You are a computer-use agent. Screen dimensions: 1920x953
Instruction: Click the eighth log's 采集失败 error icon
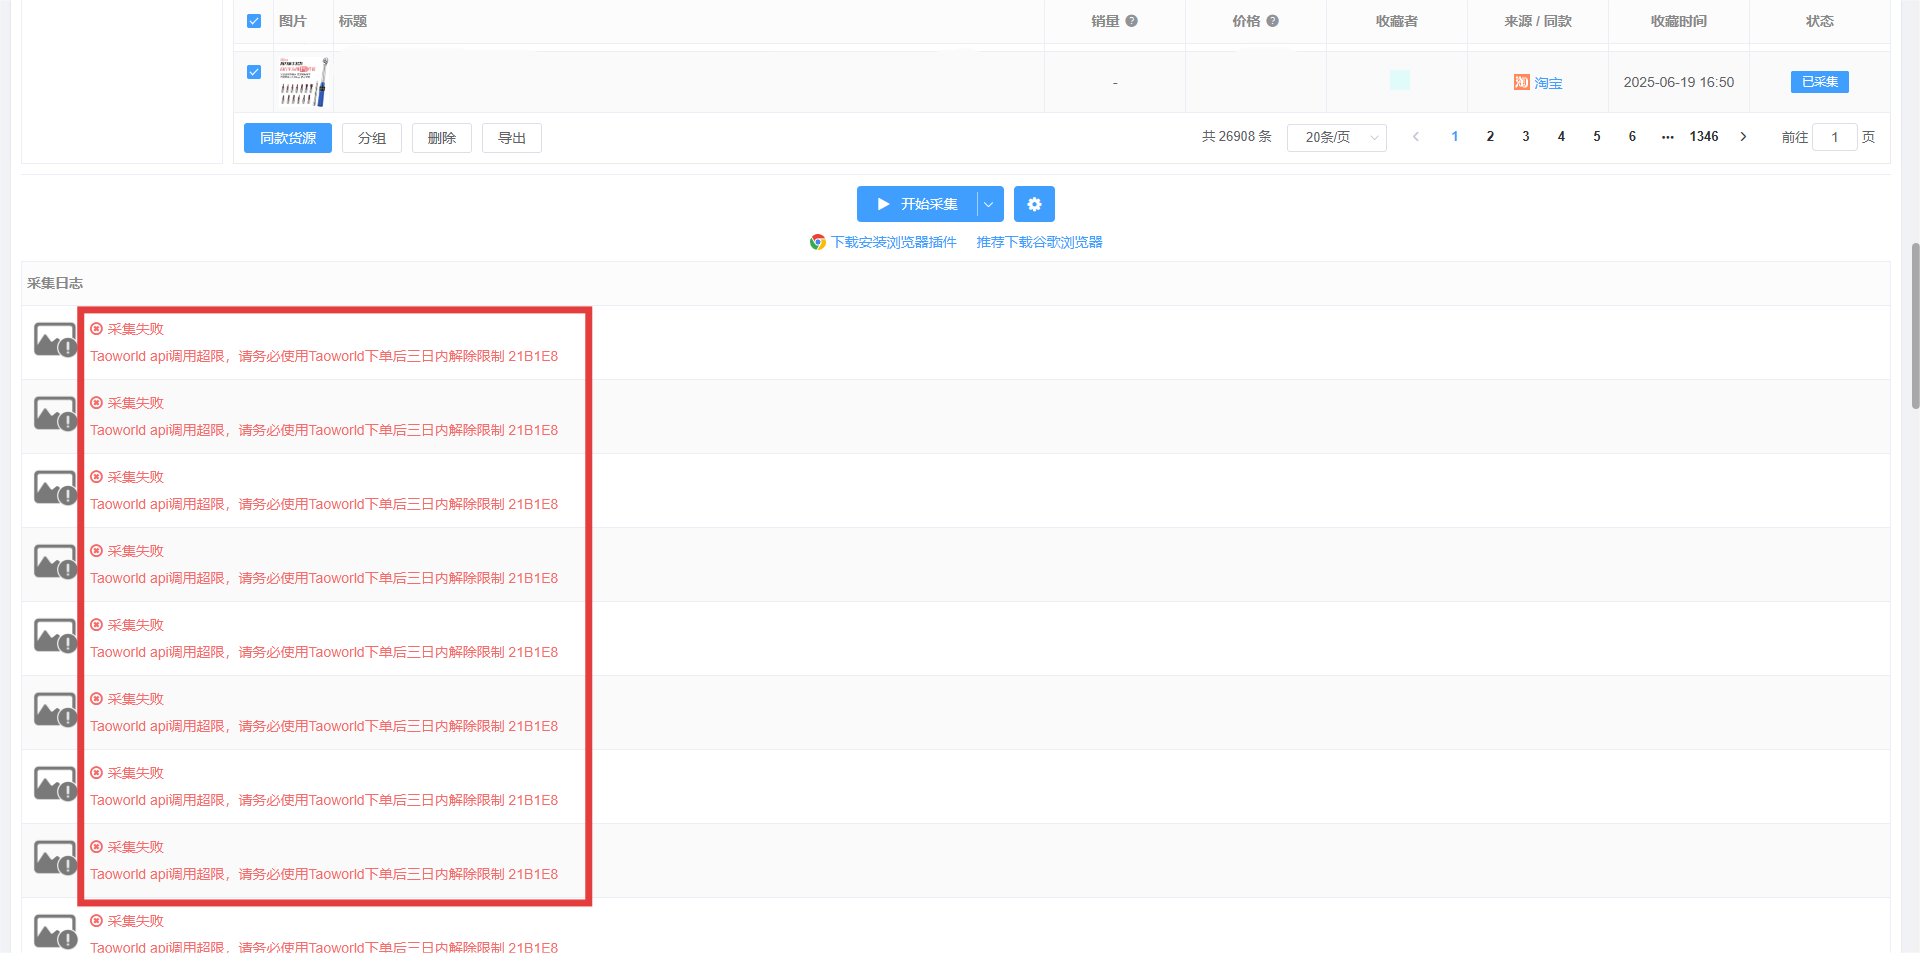point(97,847)
